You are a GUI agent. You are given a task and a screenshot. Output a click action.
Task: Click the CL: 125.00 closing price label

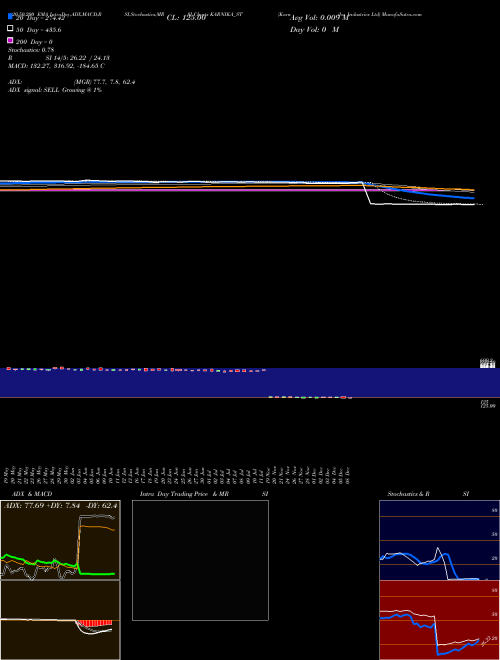pos(186,18)
